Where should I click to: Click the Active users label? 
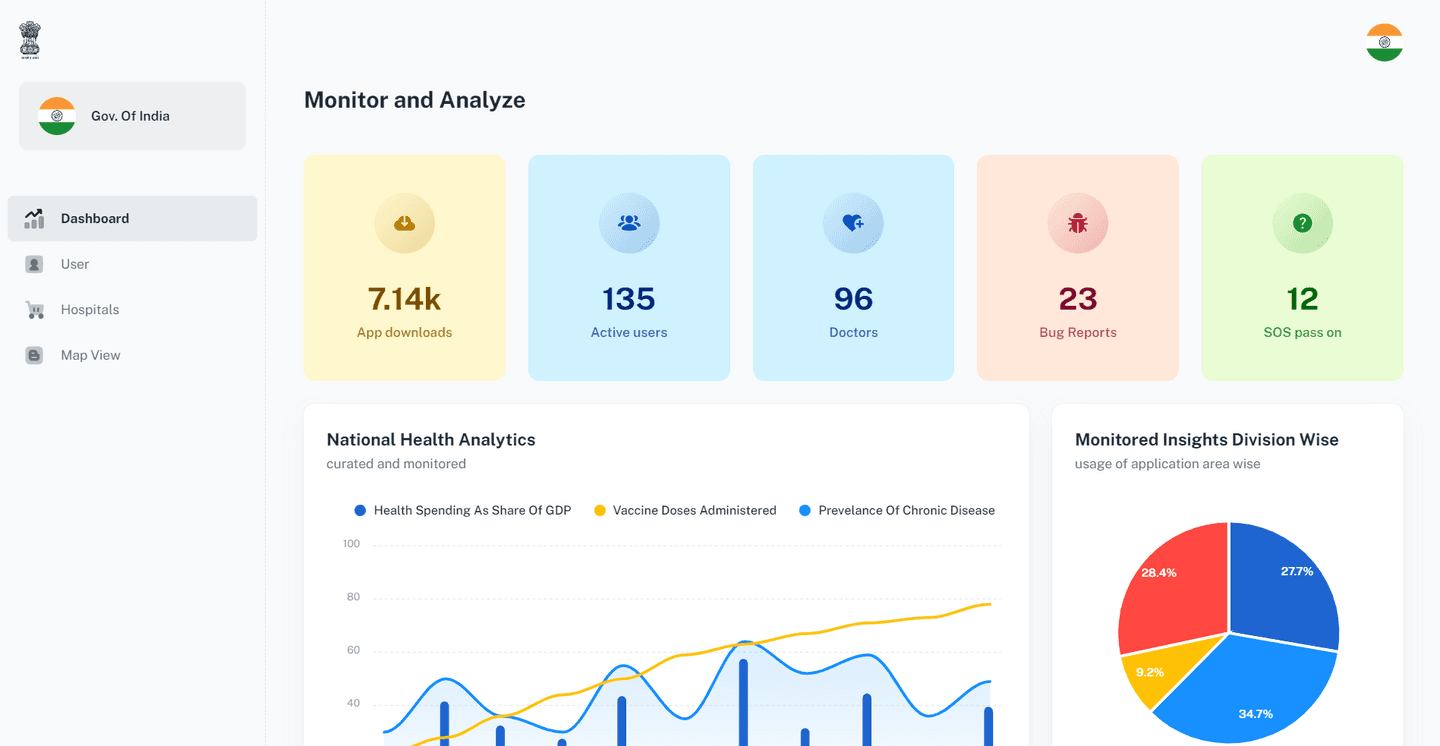(629, 333)
